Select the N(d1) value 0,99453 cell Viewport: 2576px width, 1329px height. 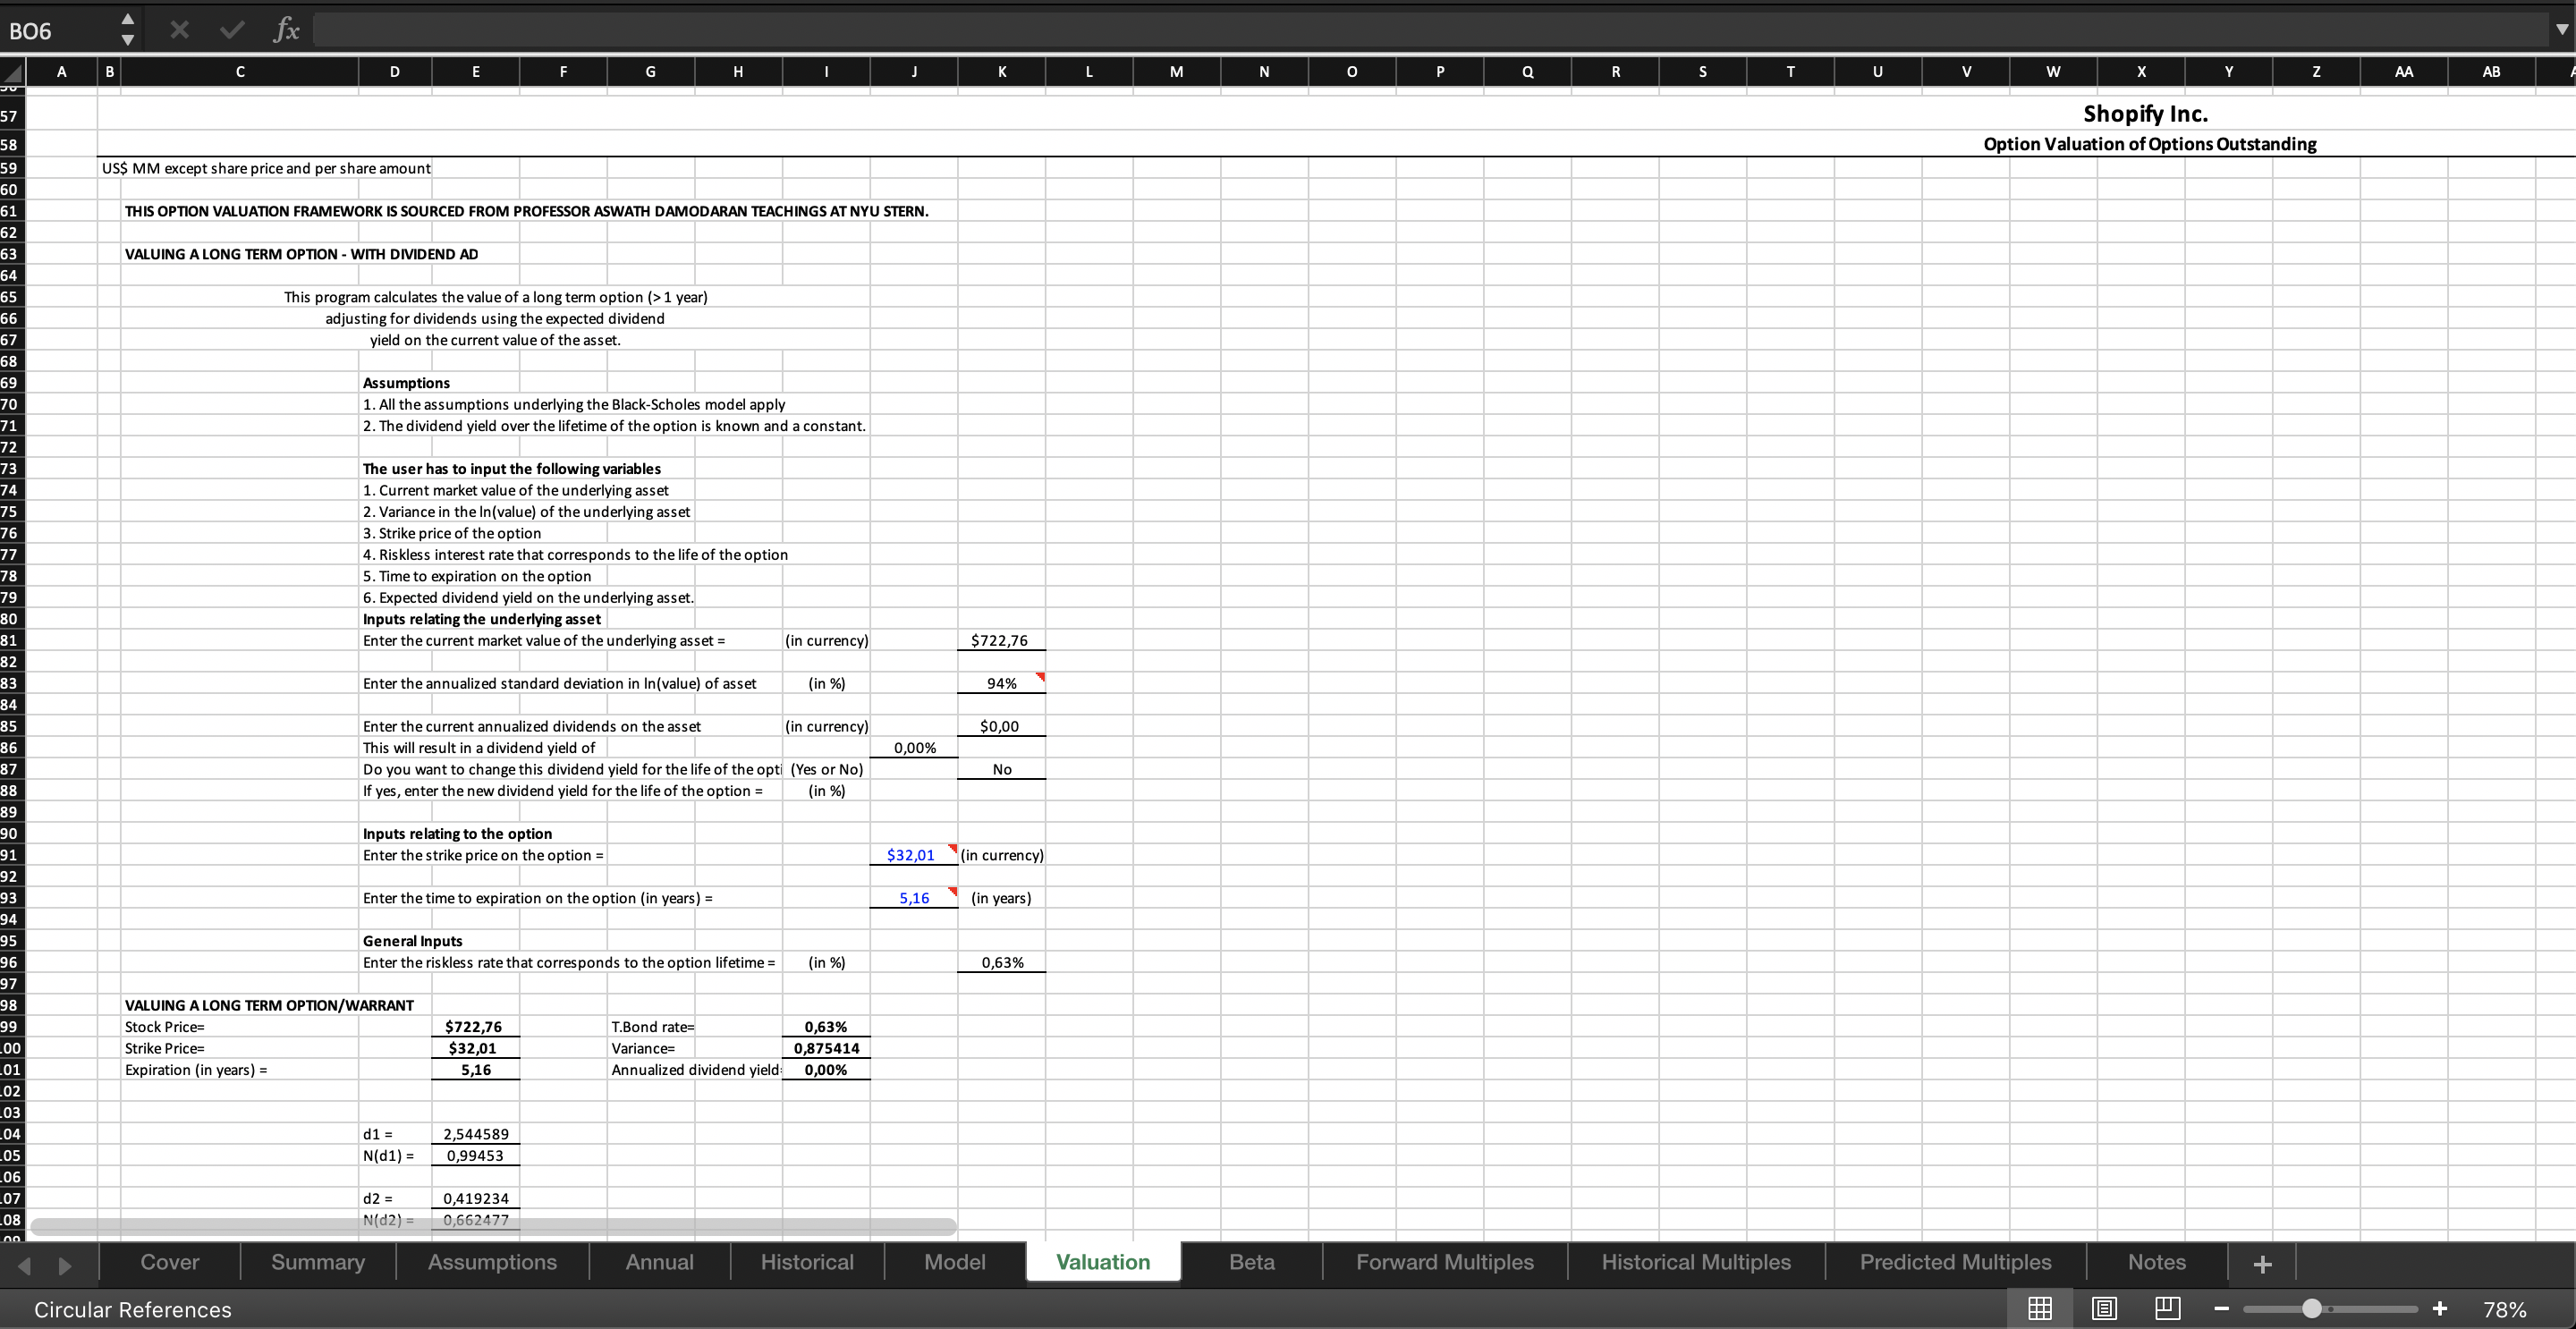pos(476,1155)
